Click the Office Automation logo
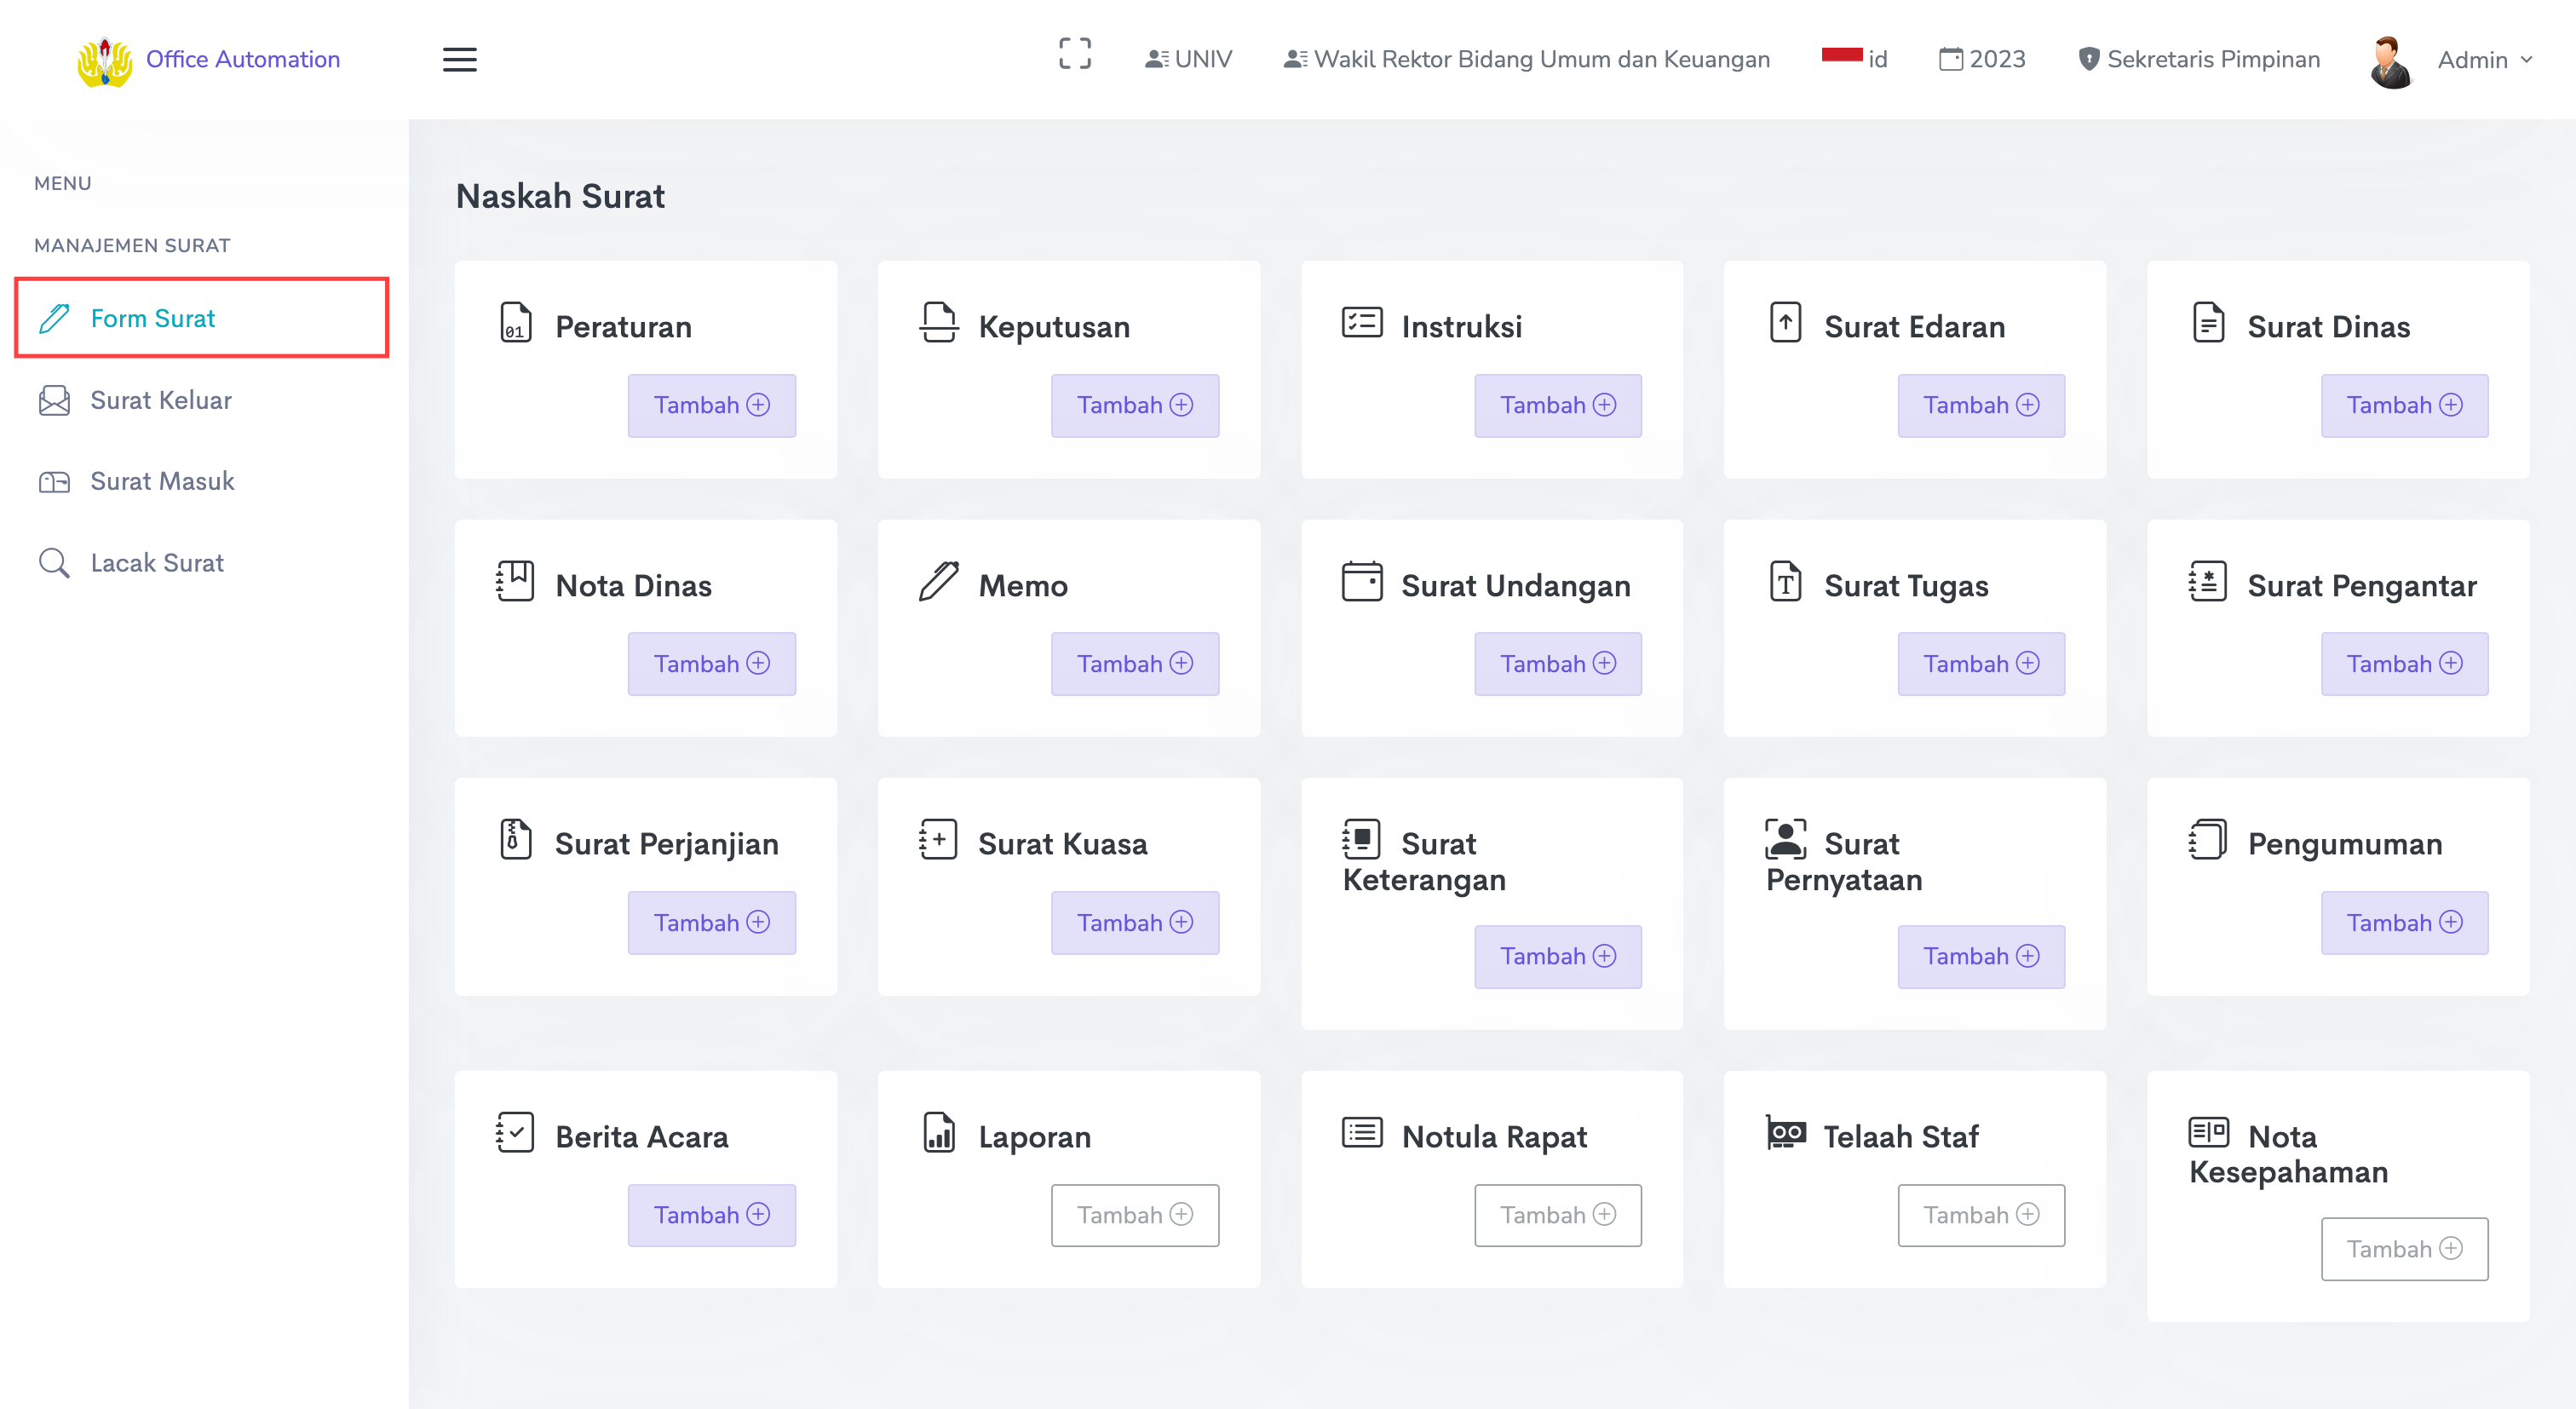This screenshot has height=1409, width=2576. tap(104, 61)
